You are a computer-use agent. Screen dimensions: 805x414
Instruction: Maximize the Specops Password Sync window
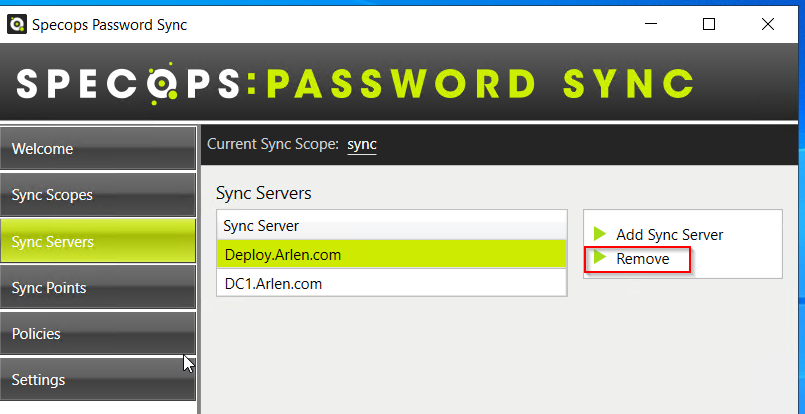[709, 24]
